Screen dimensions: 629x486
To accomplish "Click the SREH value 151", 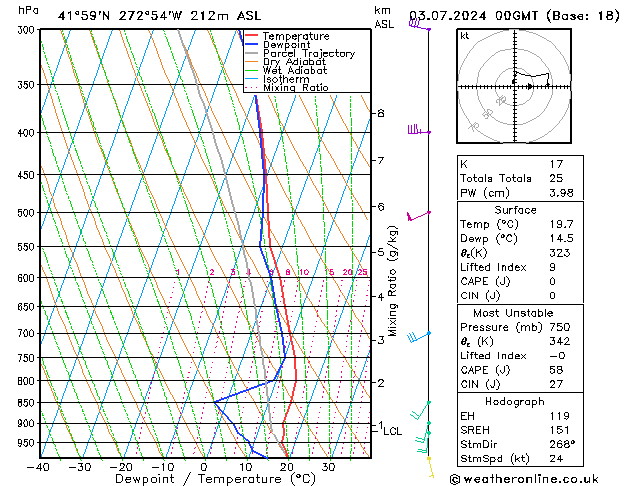I will [560, 430].
